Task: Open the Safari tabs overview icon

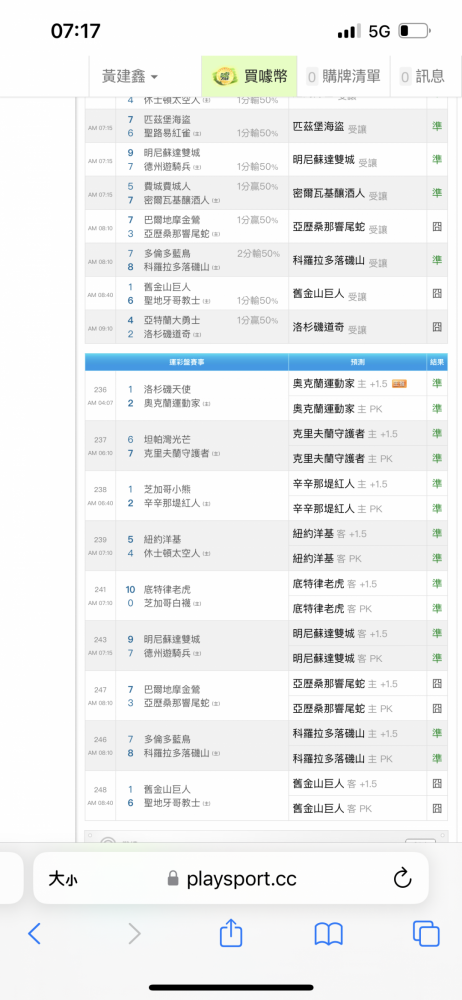Action: click(426, 934)
